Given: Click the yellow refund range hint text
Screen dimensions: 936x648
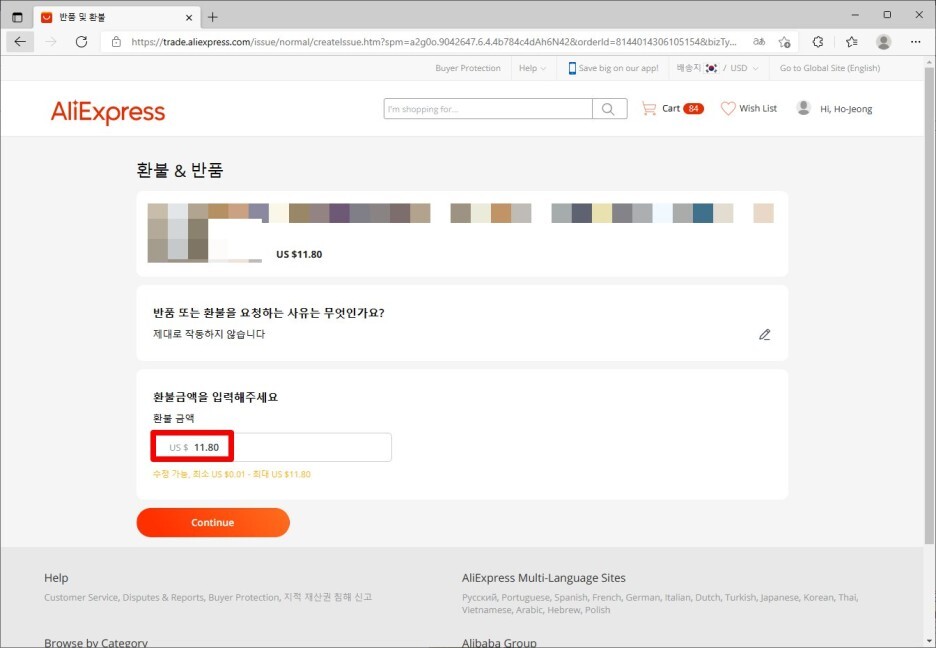Looking at the screenshot, I should [x=232, y=474].
